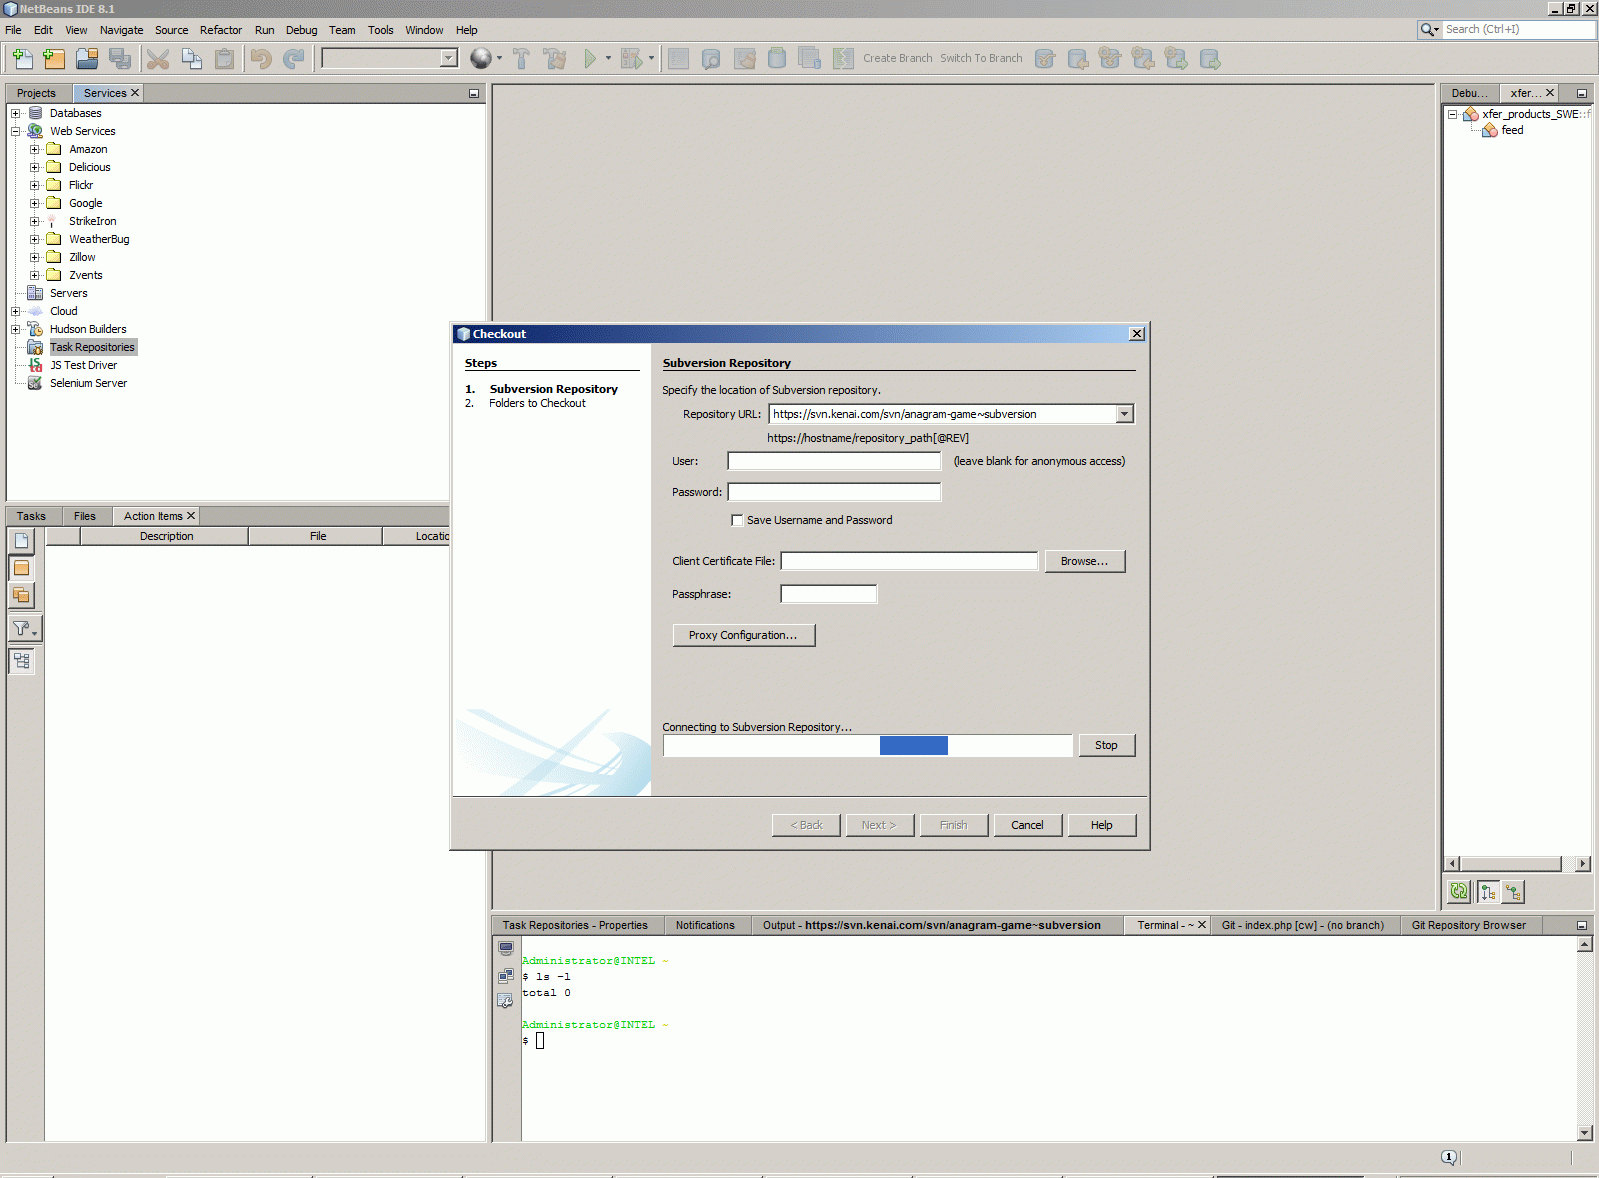The height and width of the screenshot is (1178, 1599).
Task: Expand the Google web service folder
Action: point(34,203)
